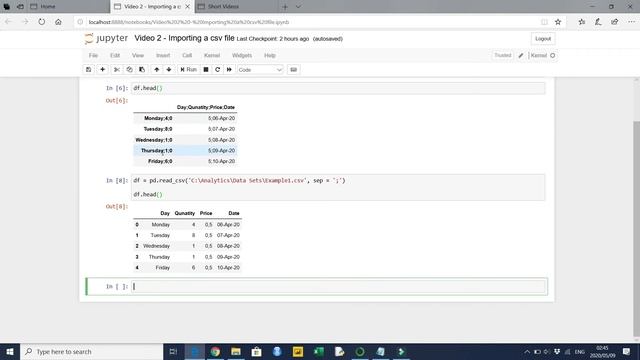This screenshot has width=640, height=360.
Task: Click the Type here to search box
Action: (x=91, y=351)
